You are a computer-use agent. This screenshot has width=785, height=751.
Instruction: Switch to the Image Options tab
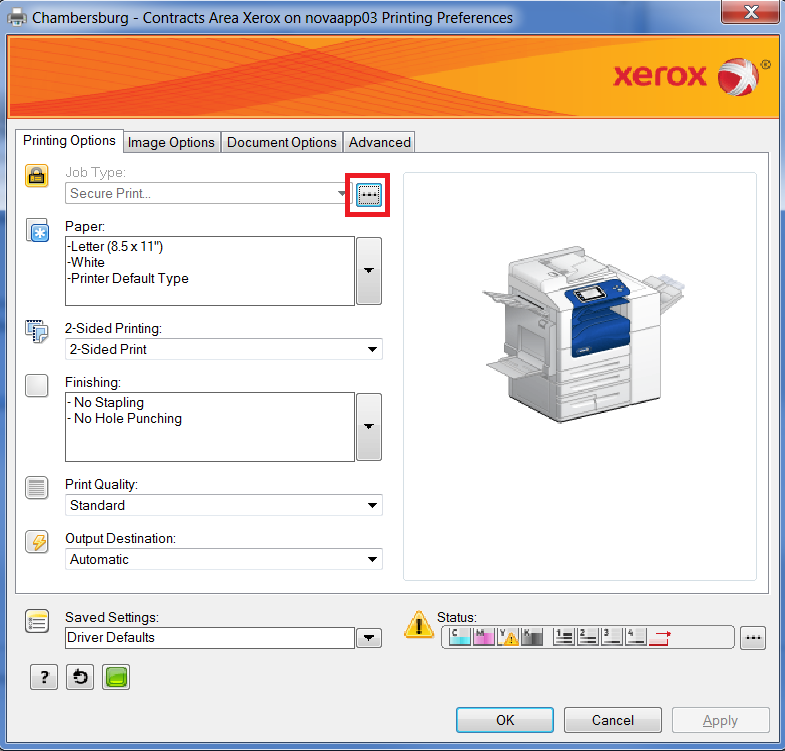coord(171,142)
